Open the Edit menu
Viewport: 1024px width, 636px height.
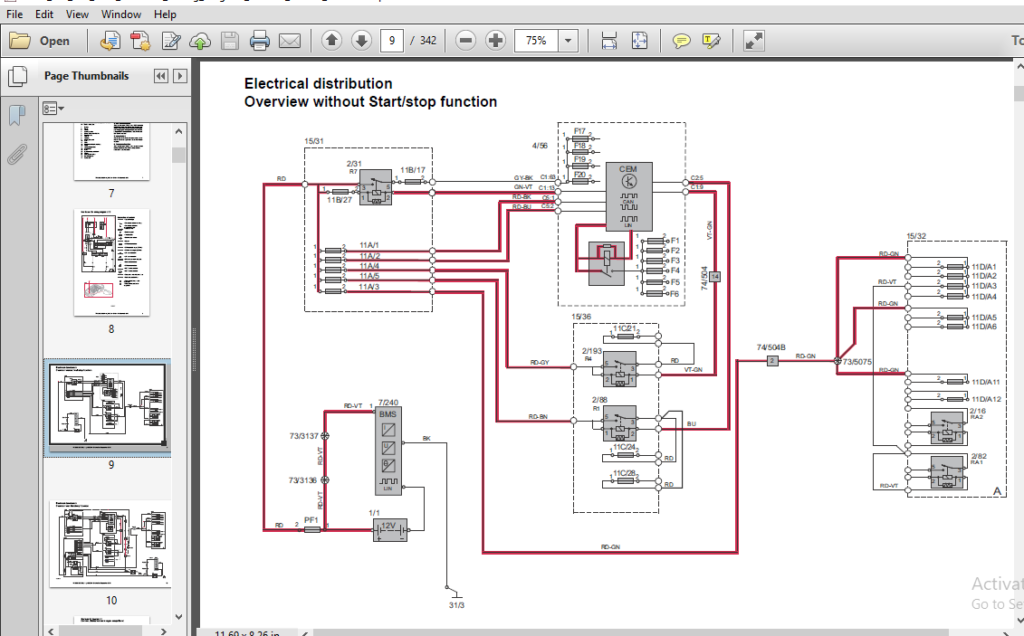[44, 14]
